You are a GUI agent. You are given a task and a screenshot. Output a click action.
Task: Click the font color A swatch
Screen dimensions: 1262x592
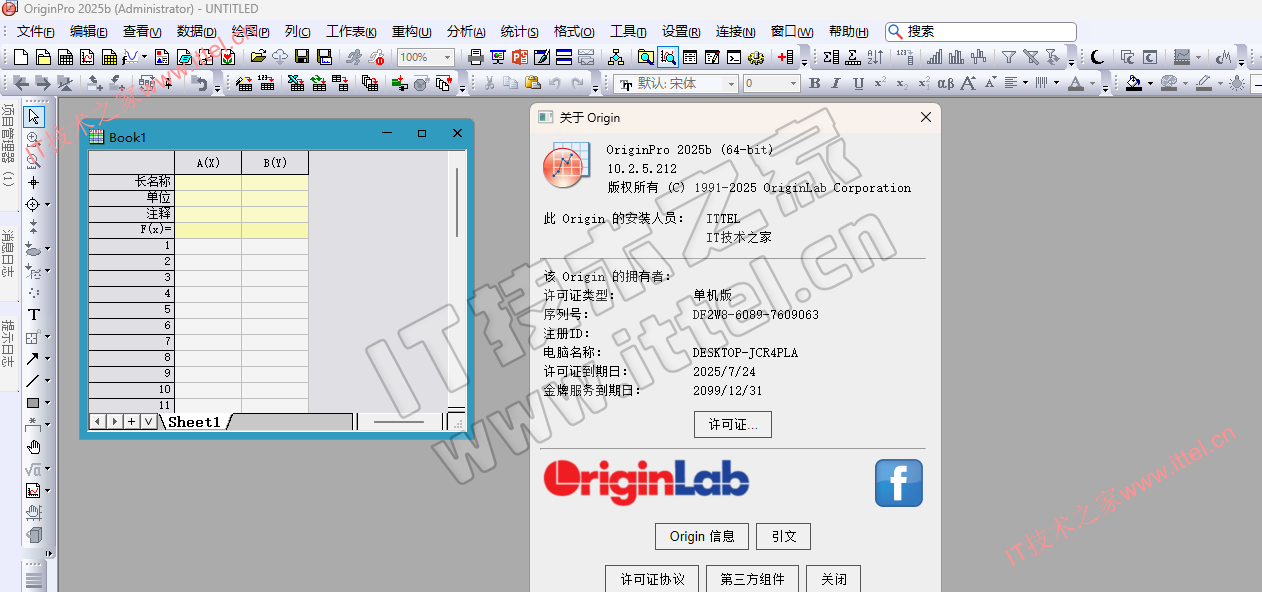pos(1075,83)
